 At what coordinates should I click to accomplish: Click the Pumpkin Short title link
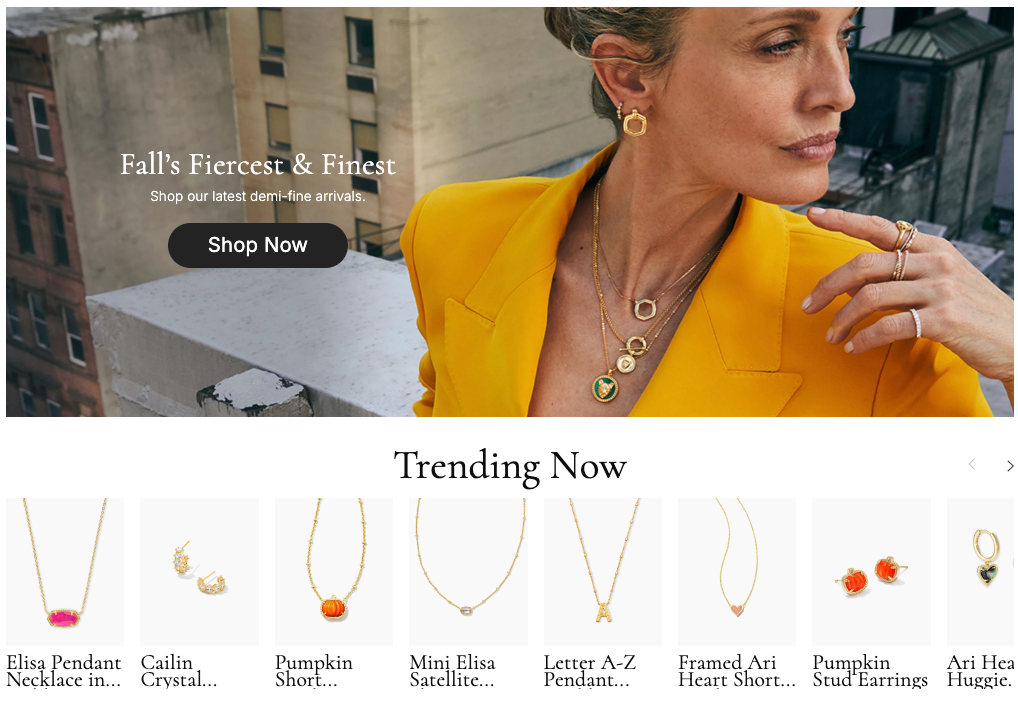point(314,671)
